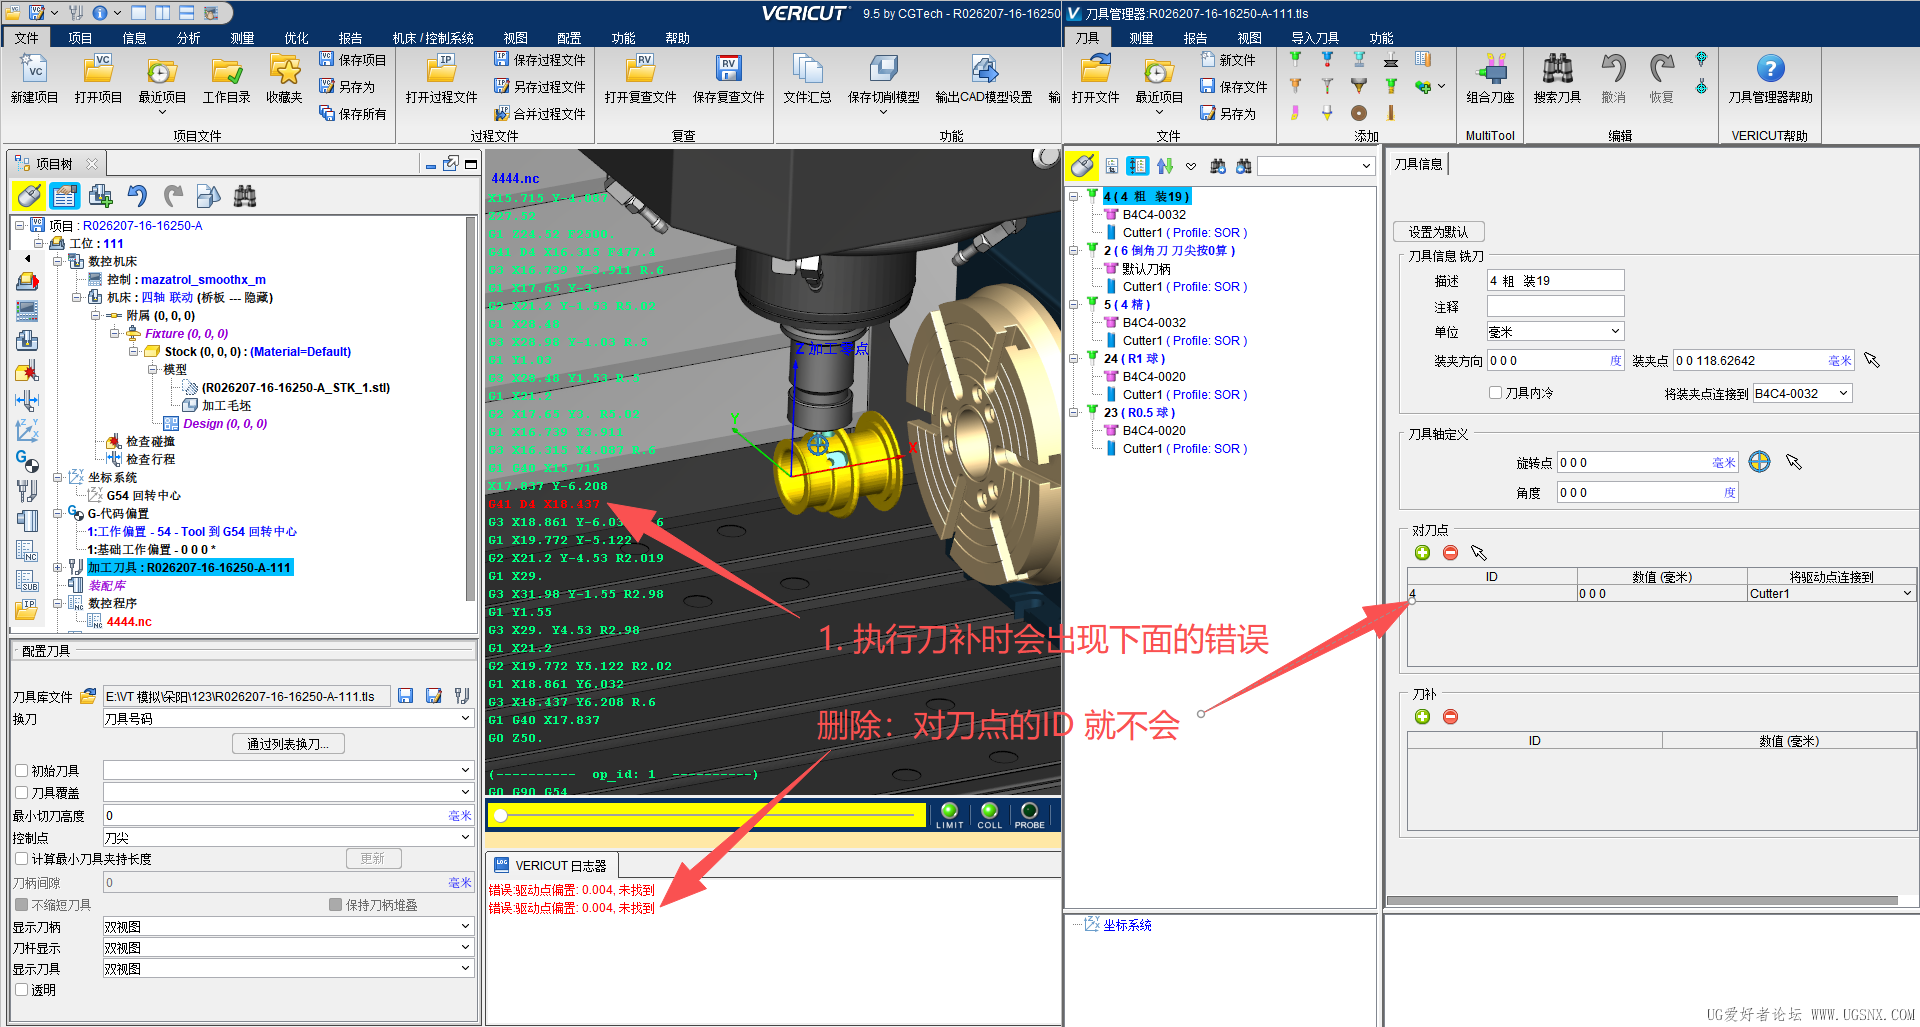Screen dimensions: 1920x1027
Task: Toggle the COLL indicator light
Action: coord(989,811)
